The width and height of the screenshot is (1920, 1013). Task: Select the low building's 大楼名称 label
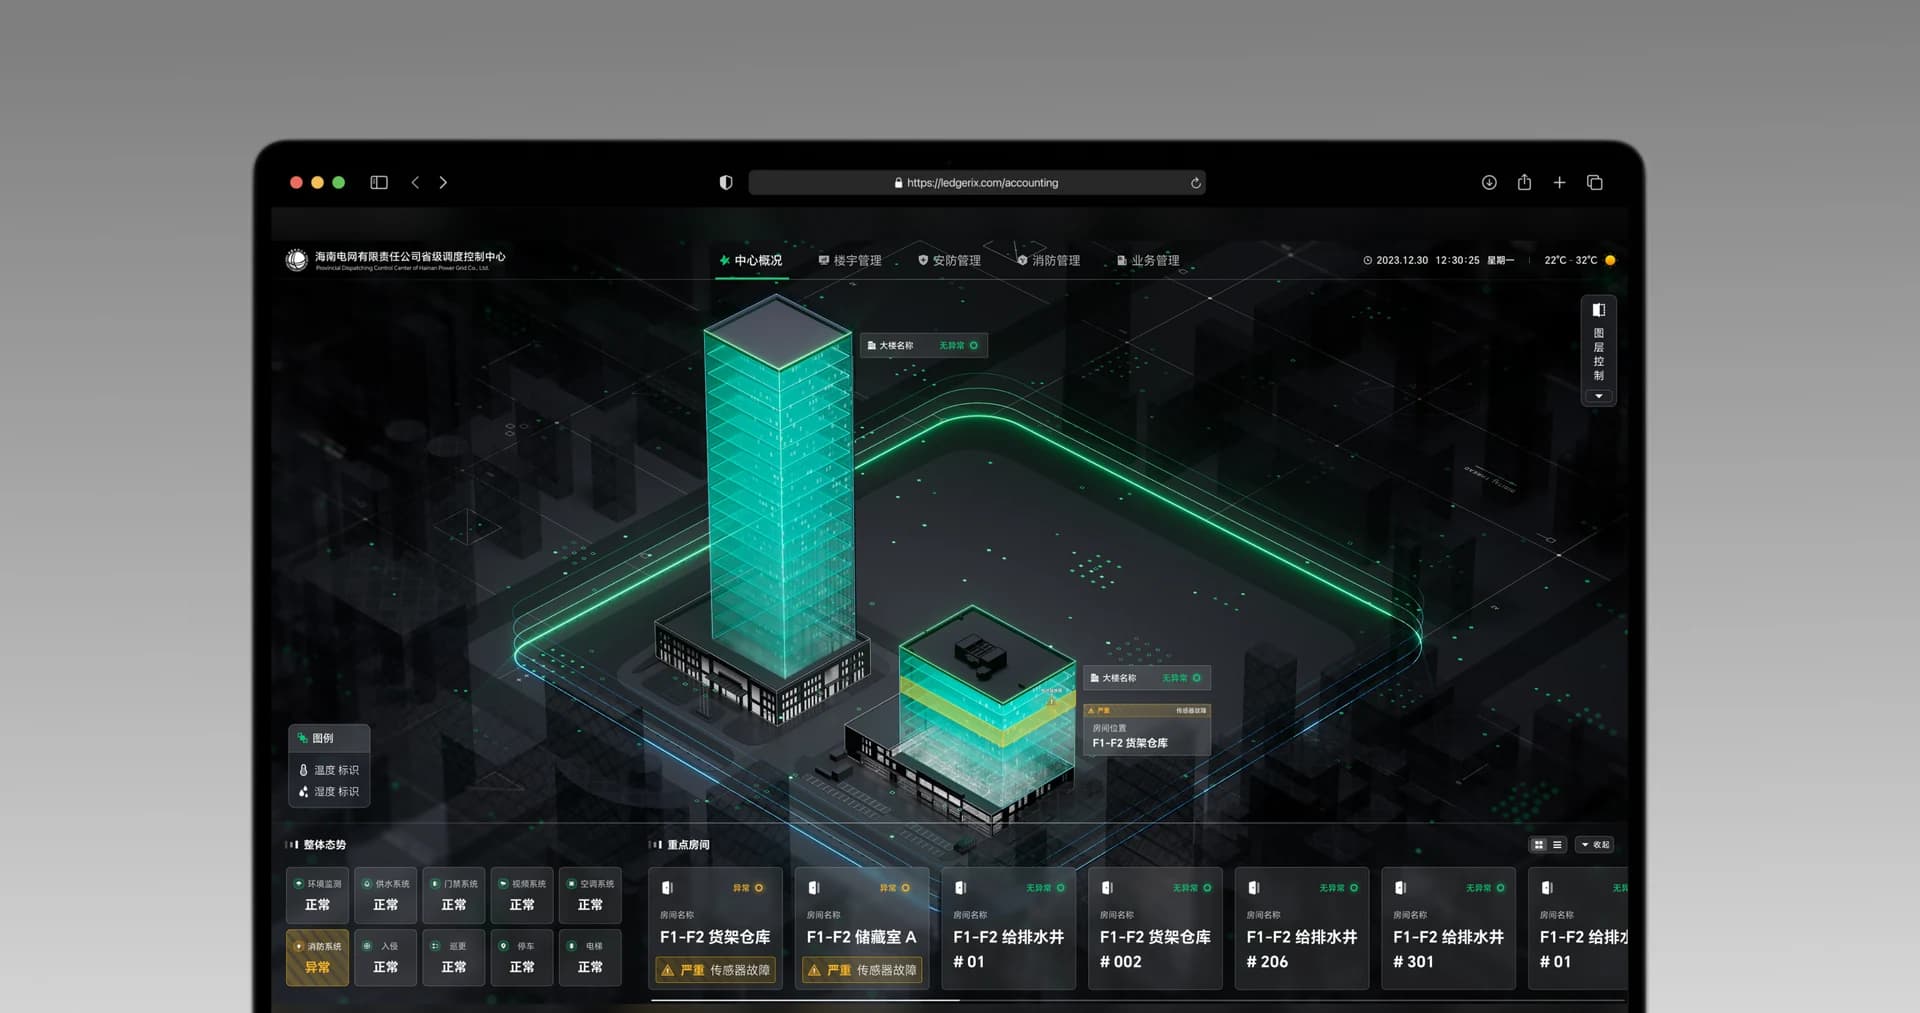click(1148, 678)
